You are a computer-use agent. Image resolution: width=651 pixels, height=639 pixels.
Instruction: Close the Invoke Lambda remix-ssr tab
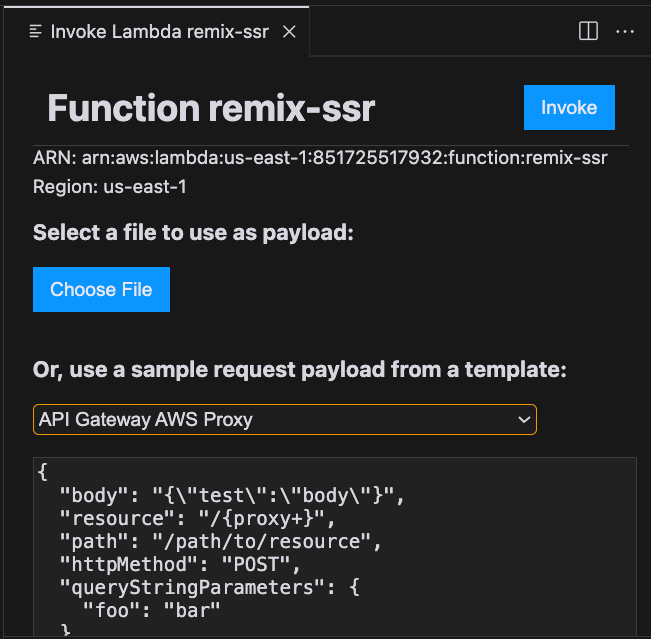coord(289,31)
